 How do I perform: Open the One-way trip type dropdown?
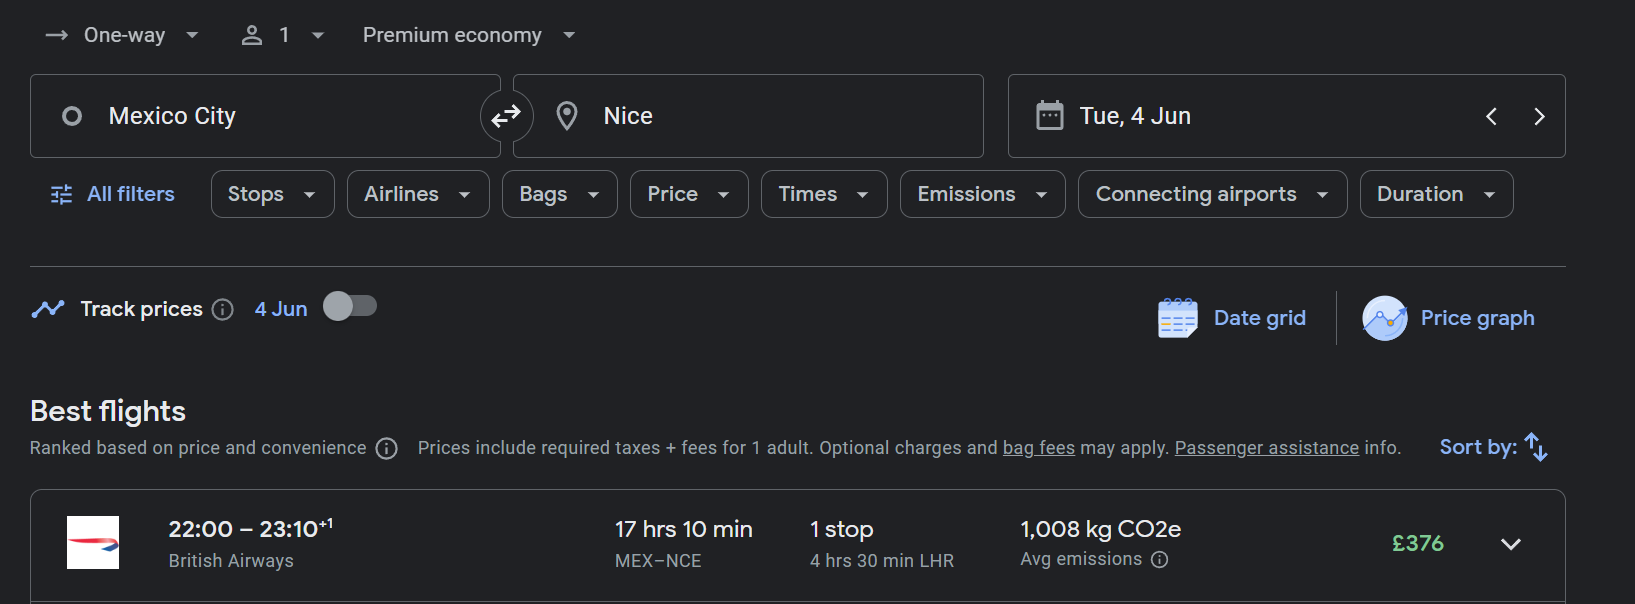pyautogui.click(x=122, y=35)
